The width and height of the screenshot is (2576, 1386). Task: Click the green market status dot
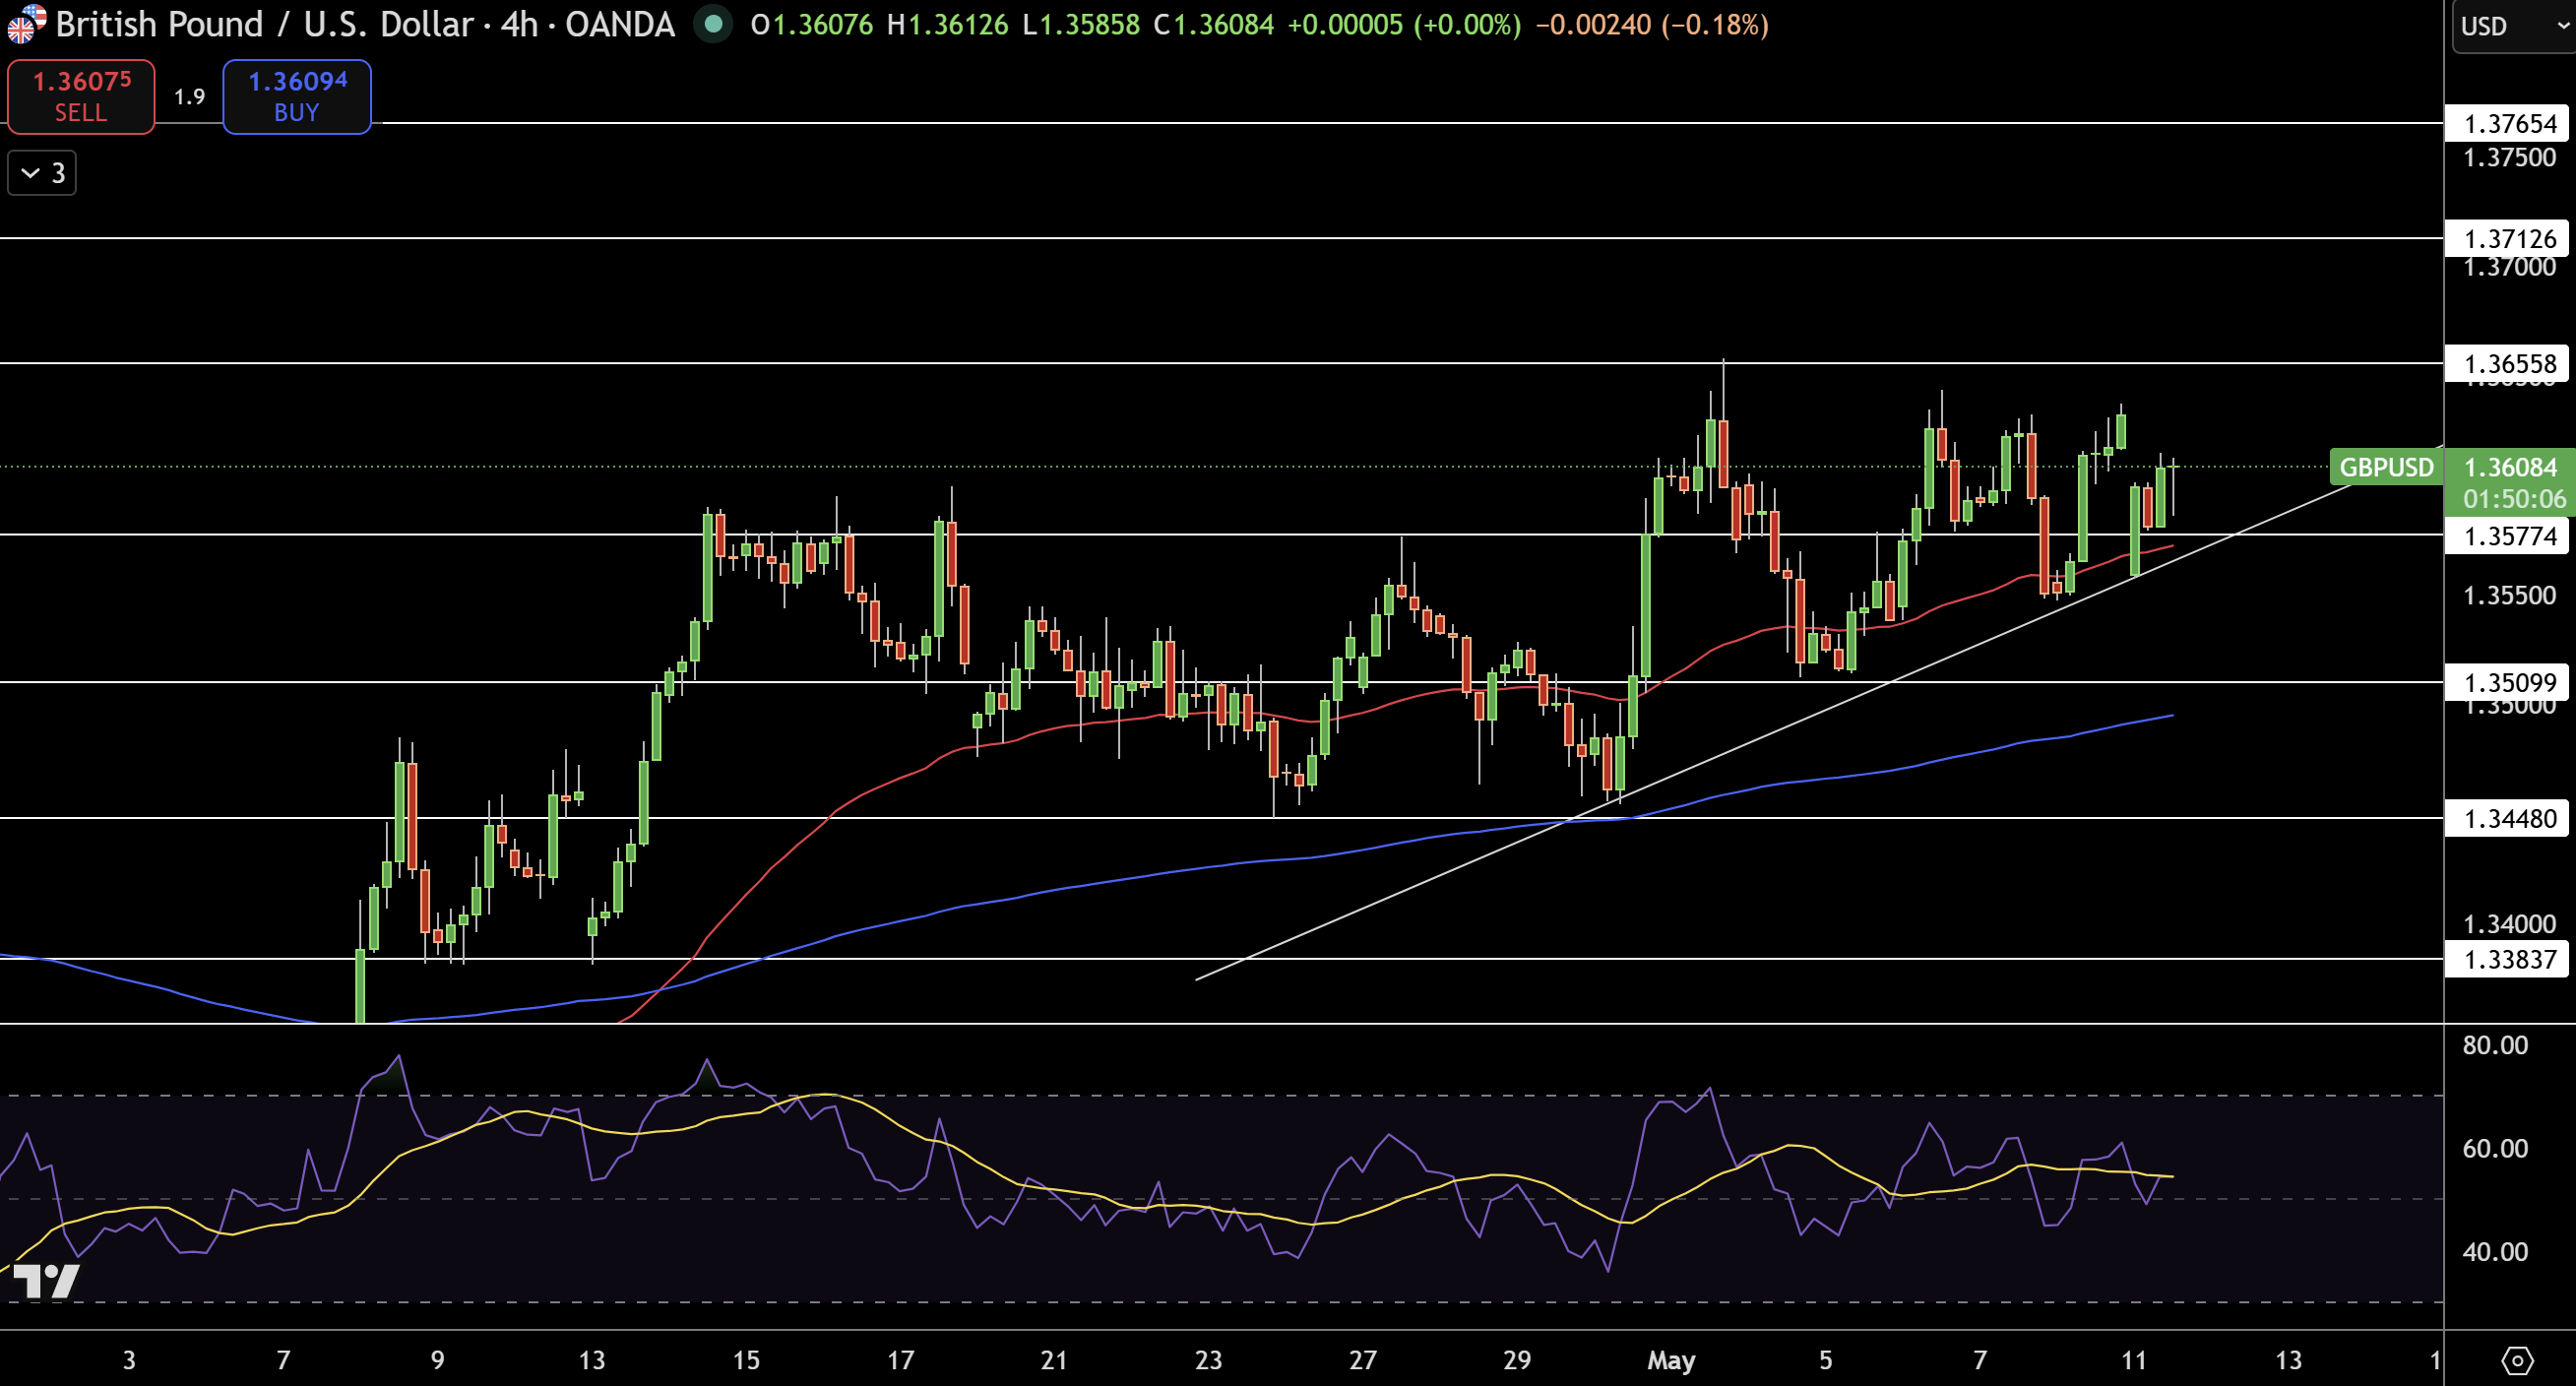[x=713, y=24]
